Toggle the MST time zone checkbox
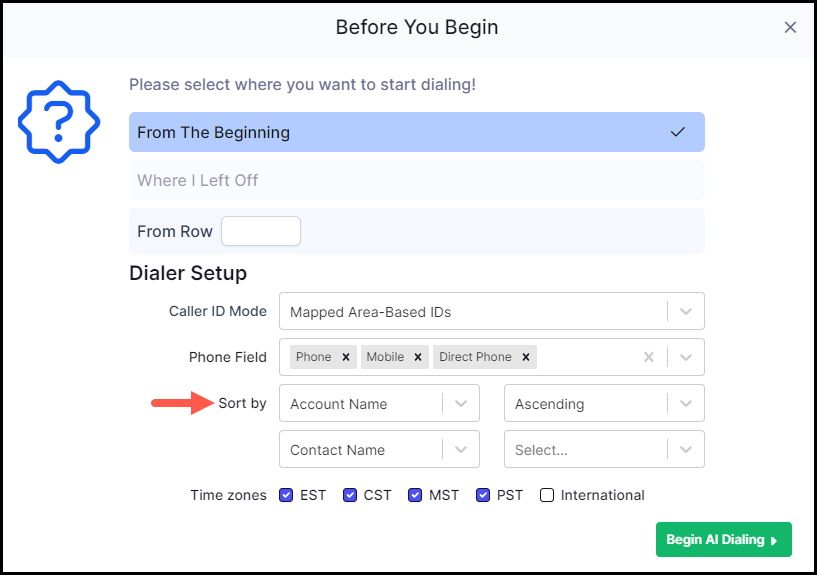The width and height of the screenshot is (817, 575). point(415,495)
